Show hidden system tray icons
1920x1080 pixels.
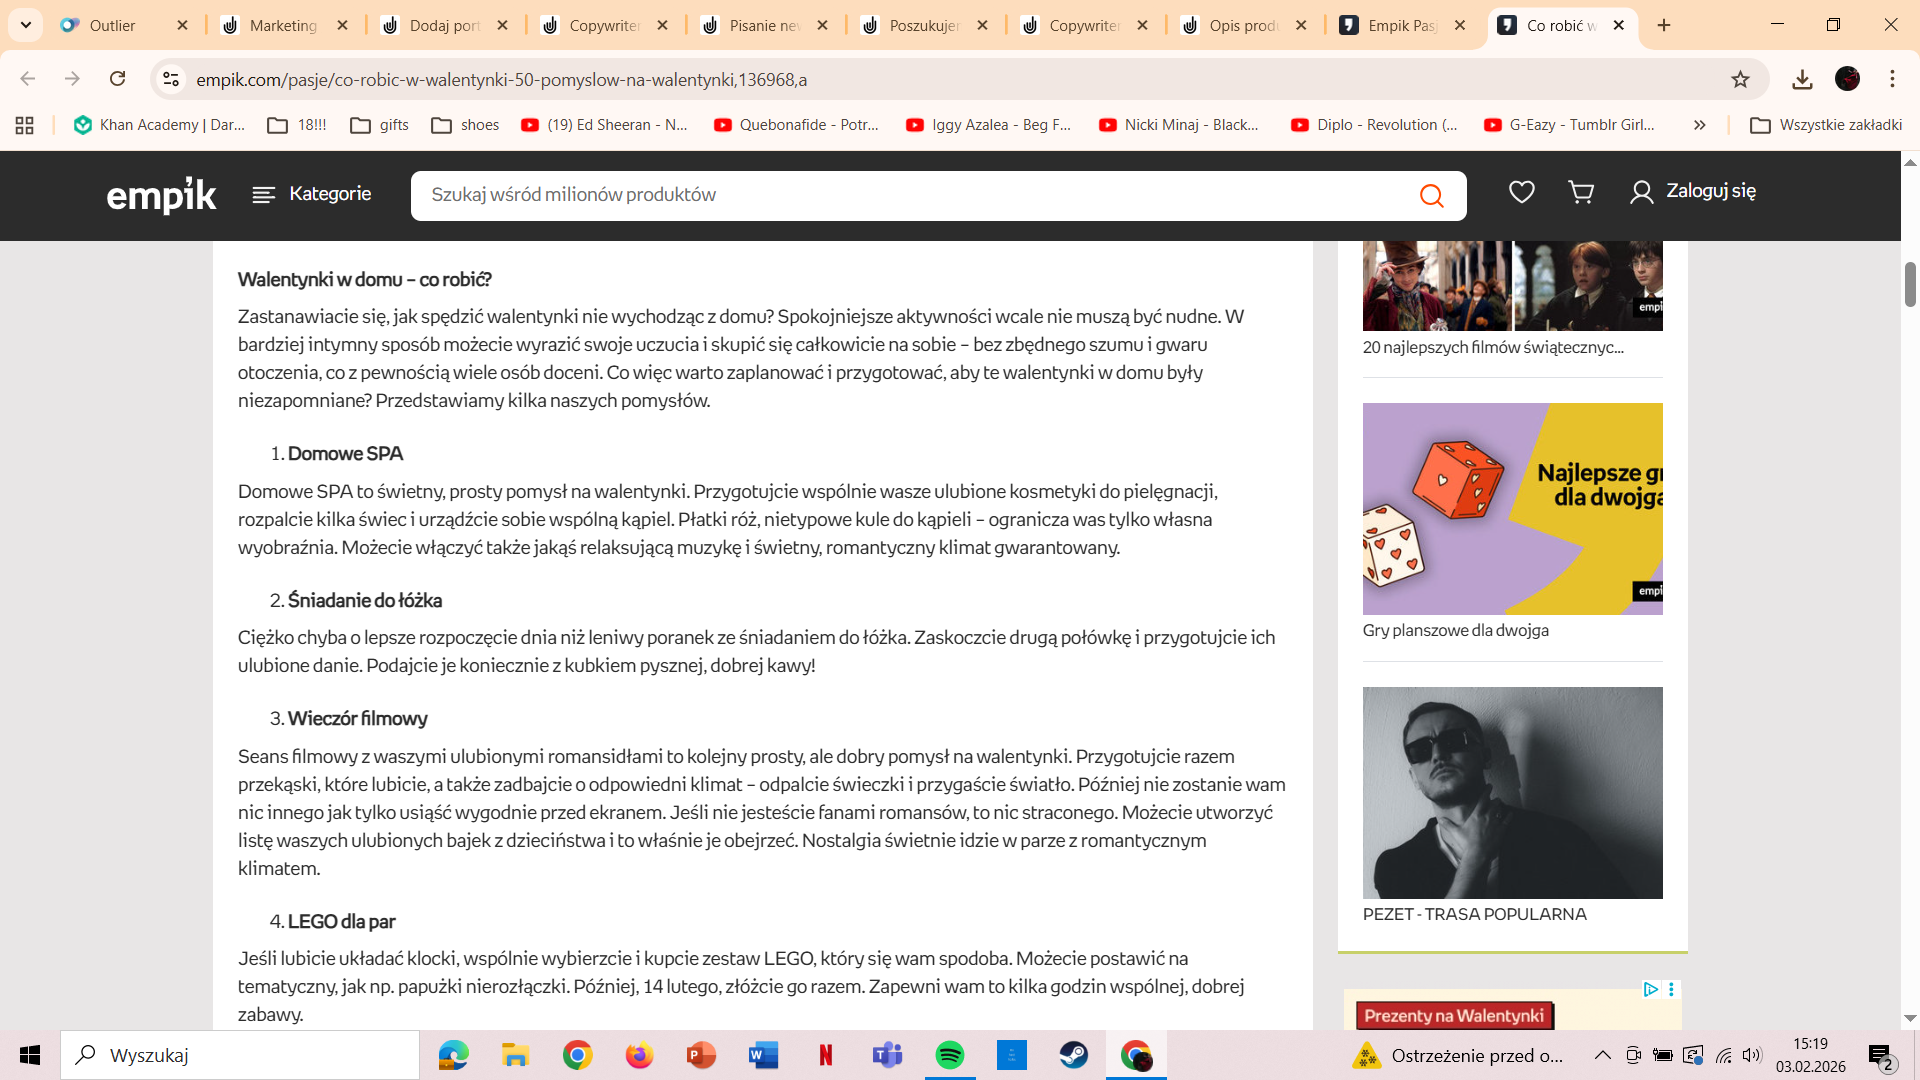click(1602, 1055)
